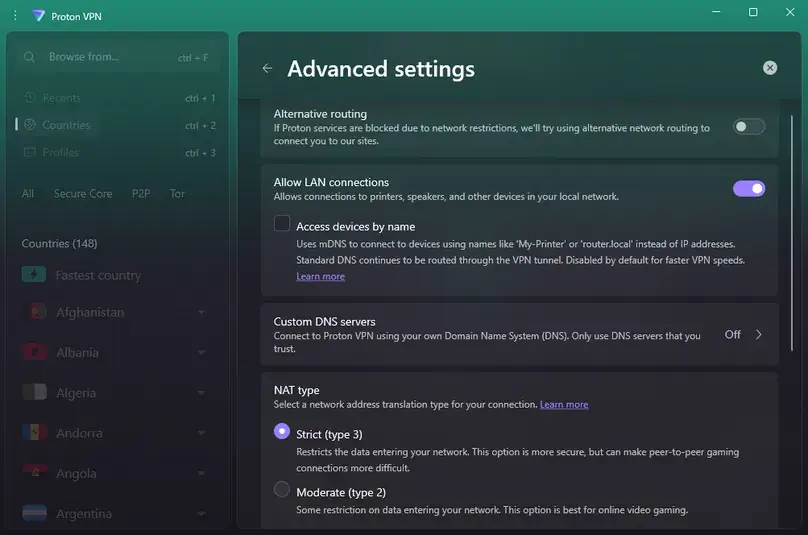Click the search magnifier icon
Viewport: 808px width, 535px height.
coord(29,57)
